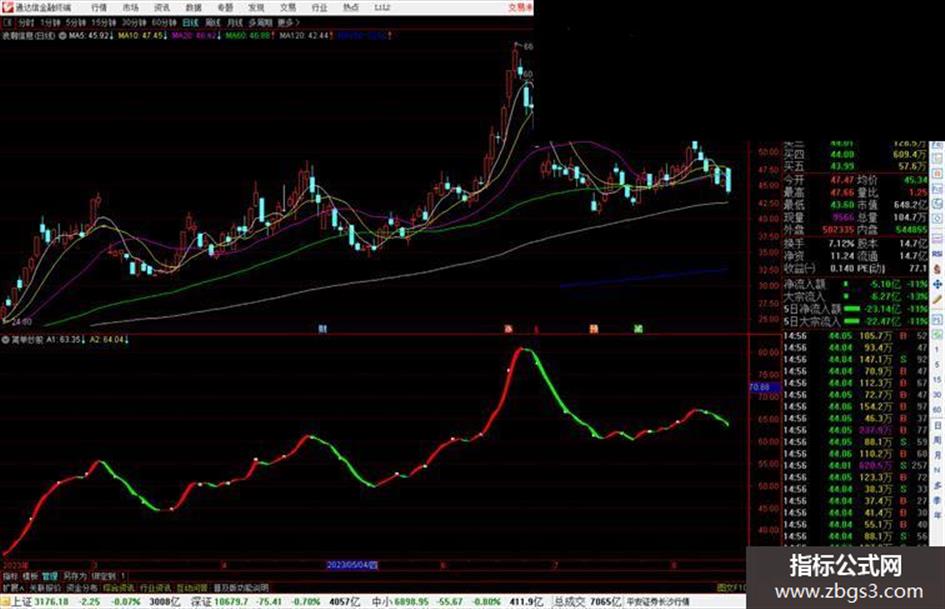
Task: Click the 5日净流入额 bar indicator
Action: (851, 309)
